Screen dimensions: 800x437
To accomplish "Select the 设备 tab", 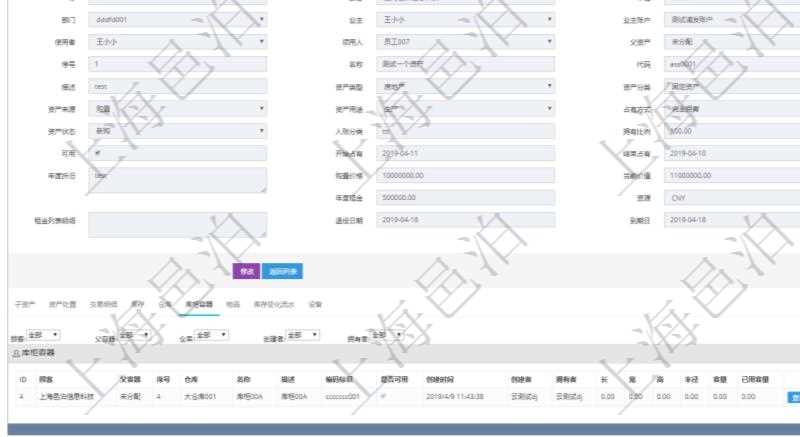I will [x=315, y=303].
